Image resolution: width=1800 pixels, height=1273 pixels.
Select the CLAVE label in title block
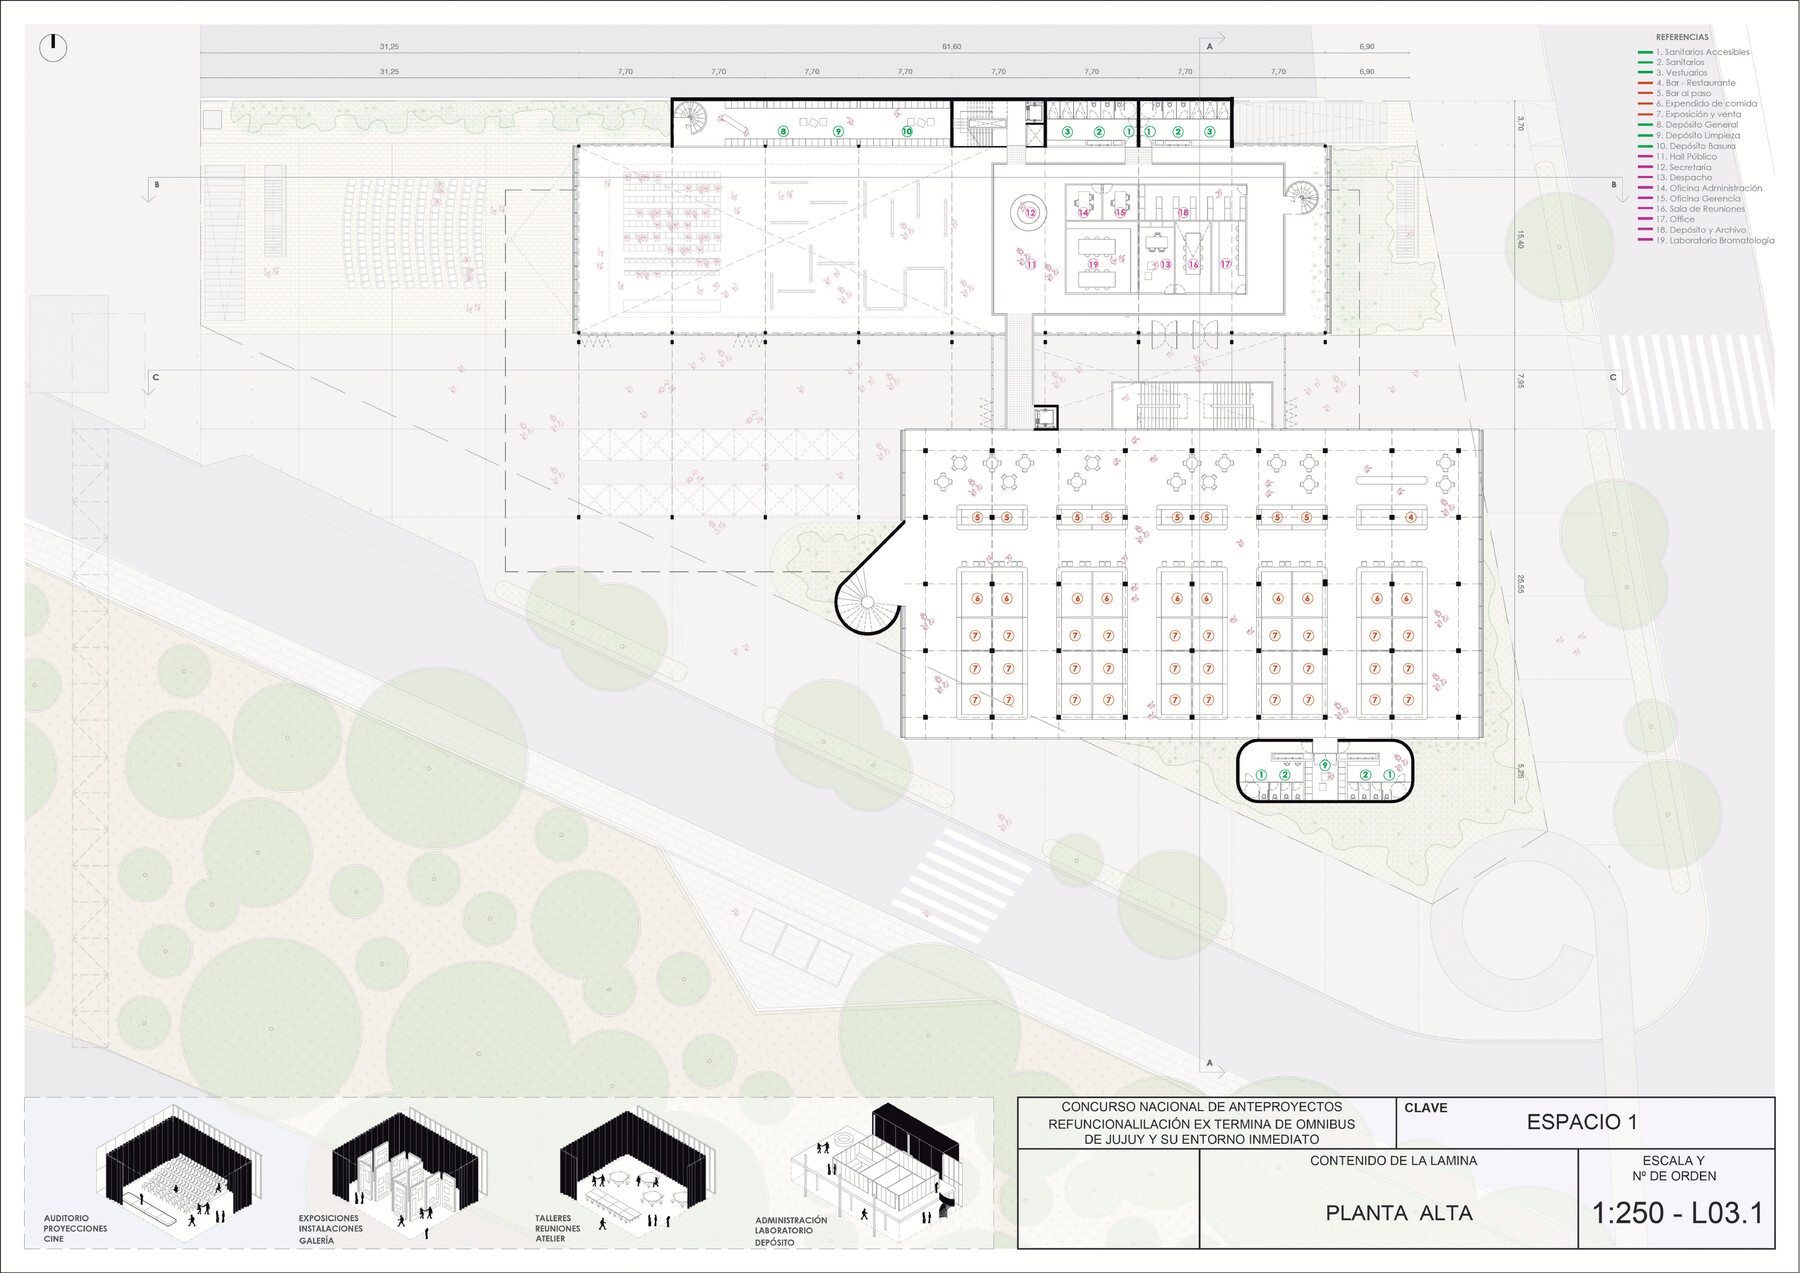click(1426, 1108)
